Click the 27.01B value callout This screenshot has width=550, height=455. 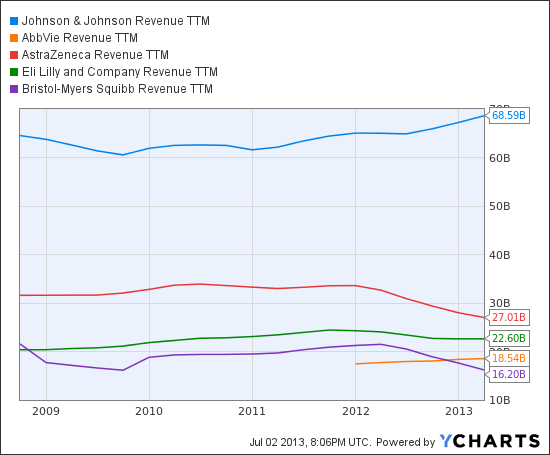509,317
